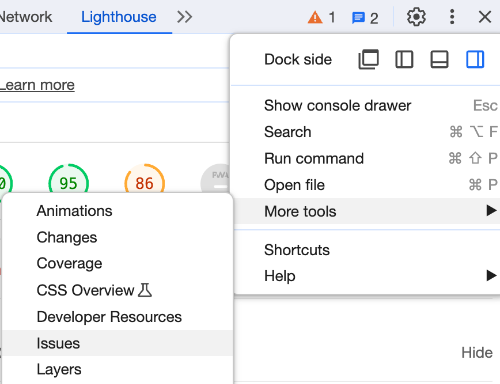The height and width of the screenshot is (384, 500).
Task: Dock DevTools to the right
Action: 475,59
